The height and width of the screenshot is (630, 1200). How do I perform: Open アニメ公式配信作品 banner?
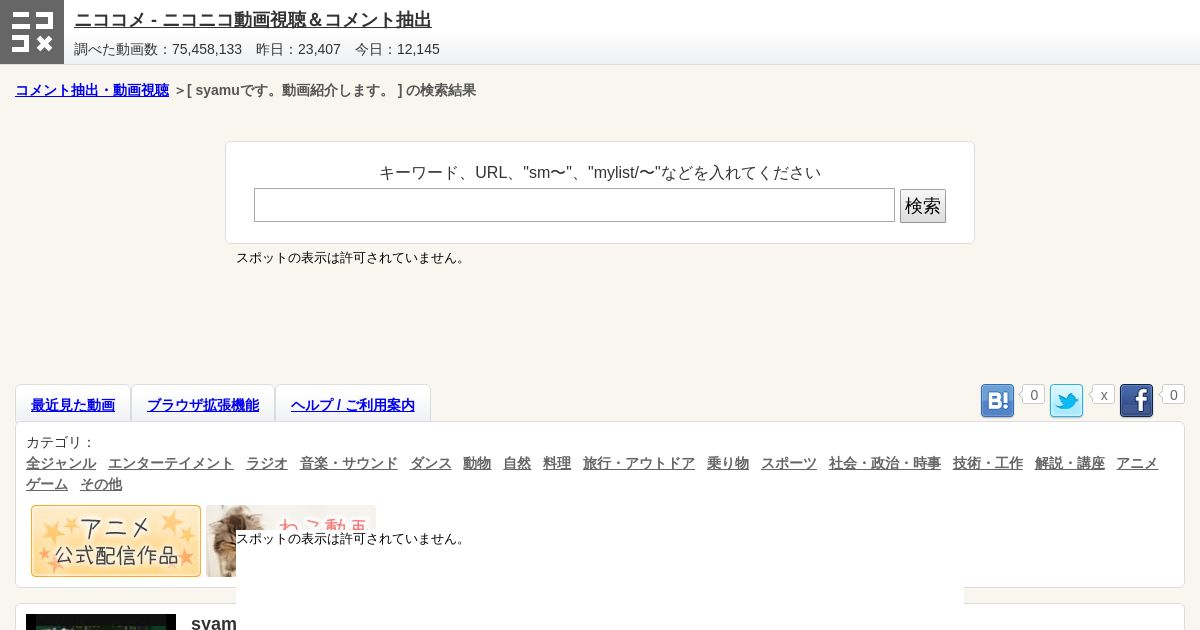[116, 541]
